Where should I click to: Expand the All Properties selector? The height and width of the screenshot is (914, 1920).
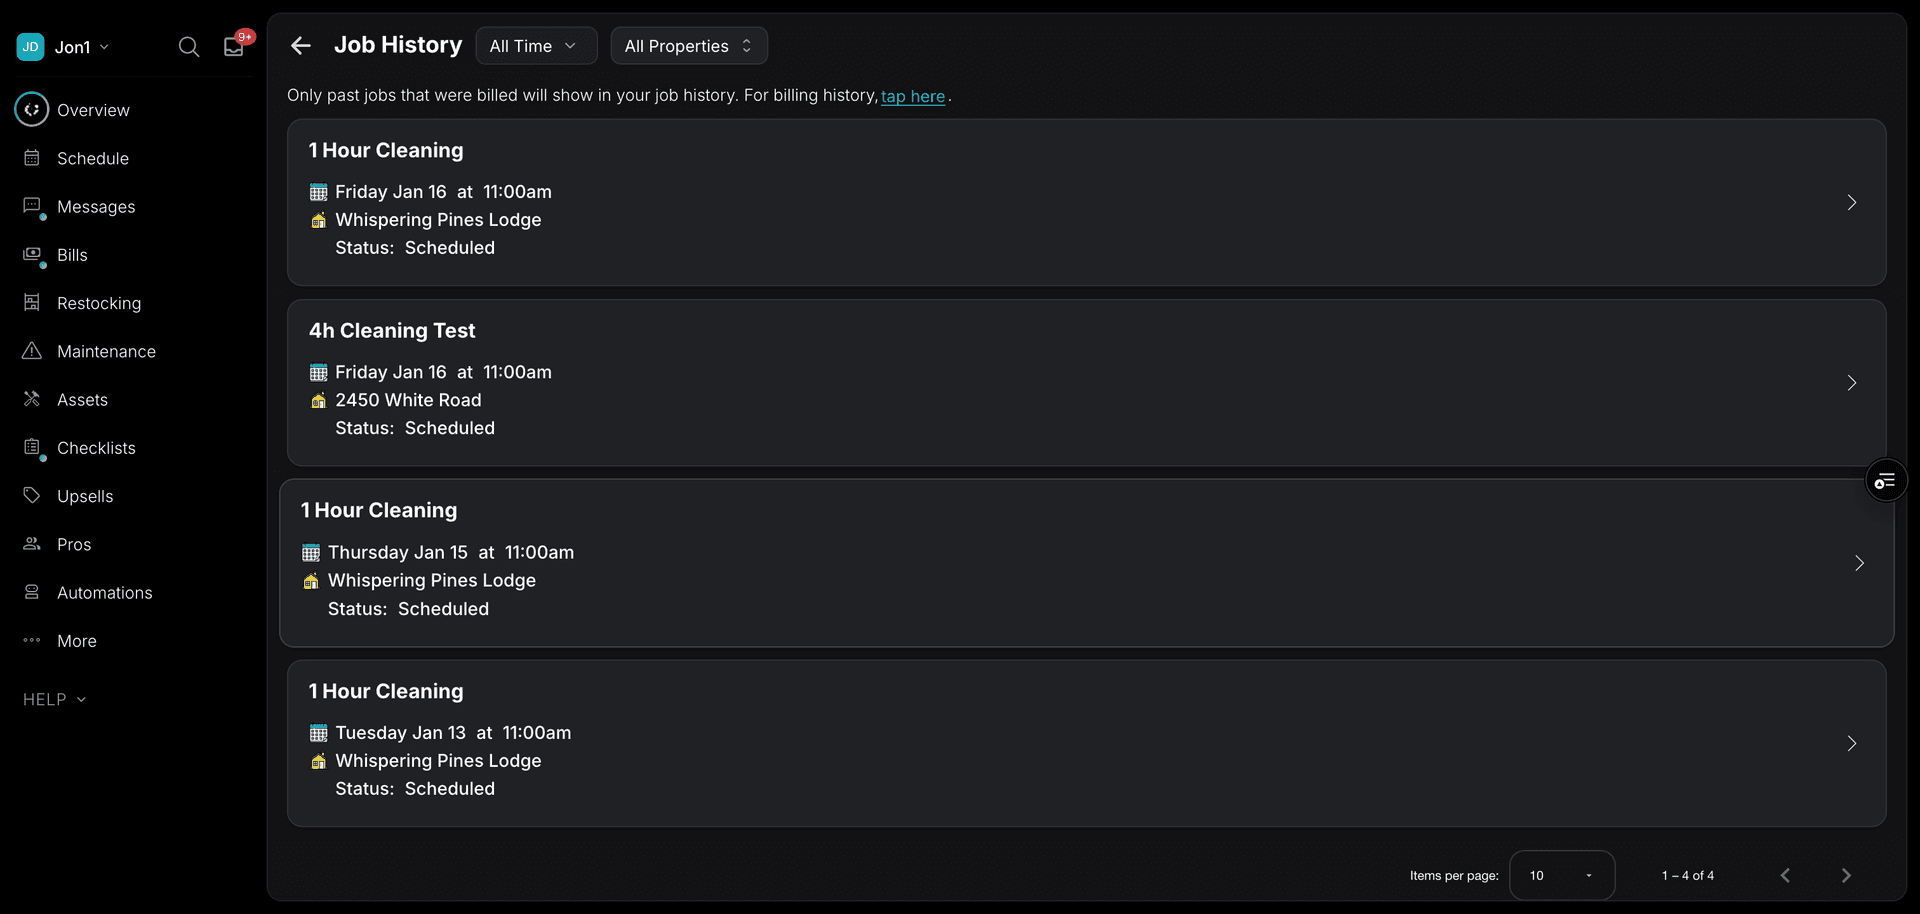[x=688, y=46]
